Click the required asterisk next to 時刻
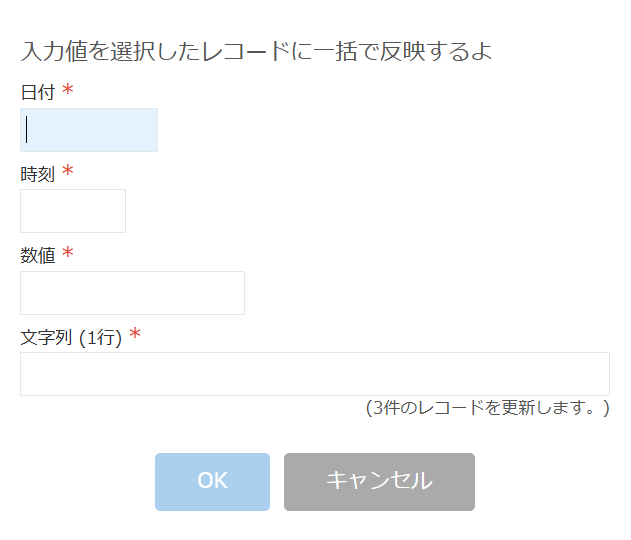Image resolution: width=631 pixels, height=540 pixels. coord(68,172)
